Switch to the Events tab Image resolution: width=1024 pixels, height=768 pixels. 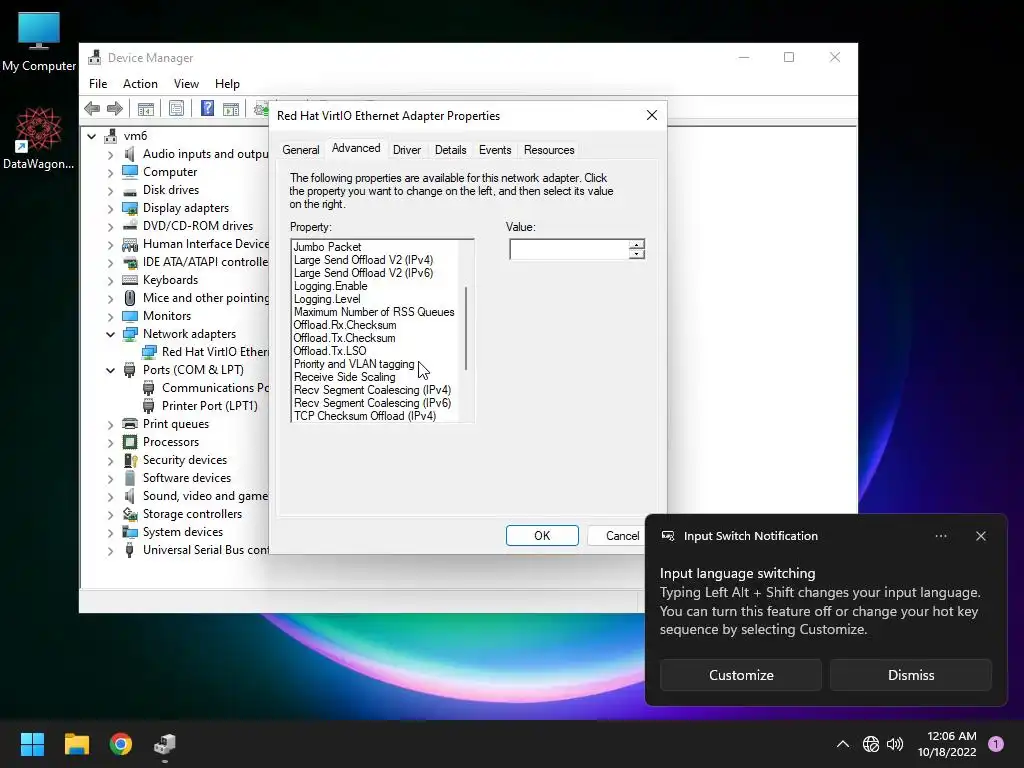[x=495, y=150]
